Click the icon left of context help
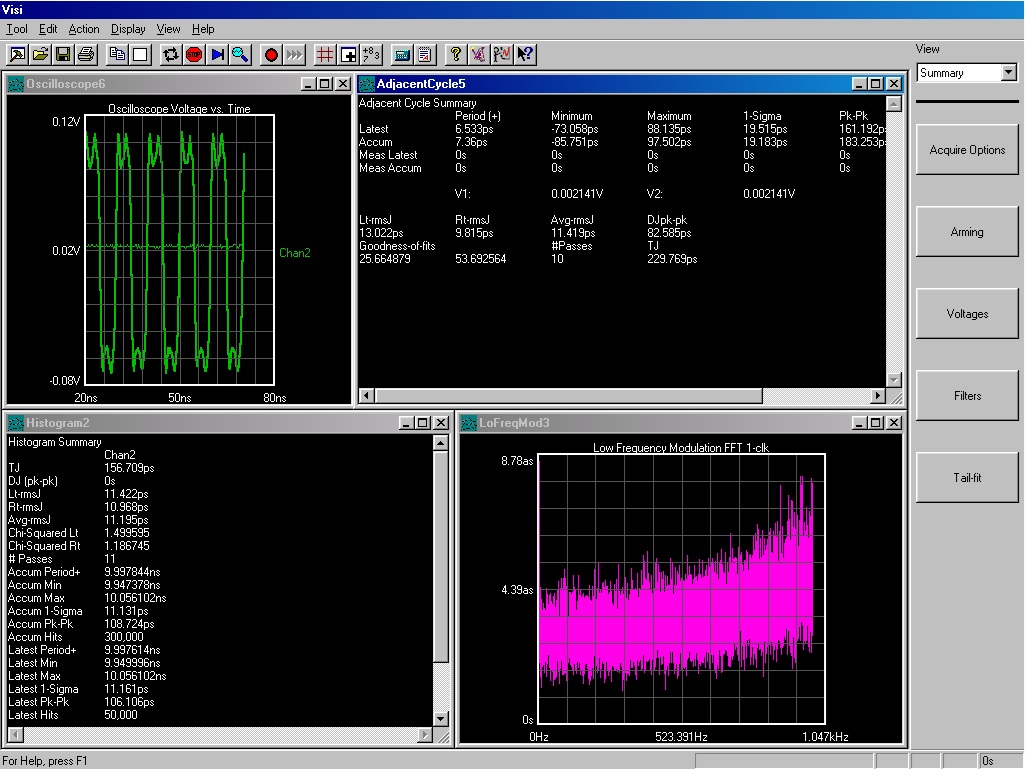Viewport: 1025px width, 769px height. [502, 55]
